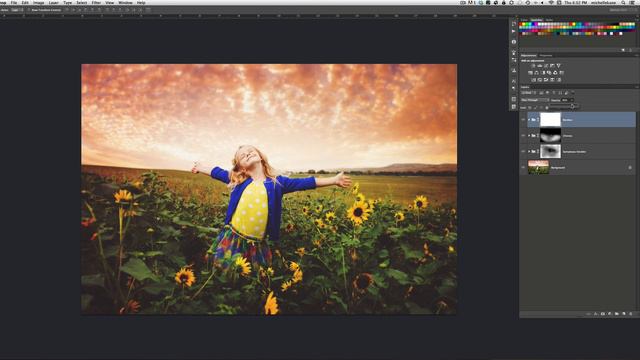This screenshot has width=640, height=360.
Task: Add a Hue/Saturation adjustment layer
Action: (x=530, y=73)
